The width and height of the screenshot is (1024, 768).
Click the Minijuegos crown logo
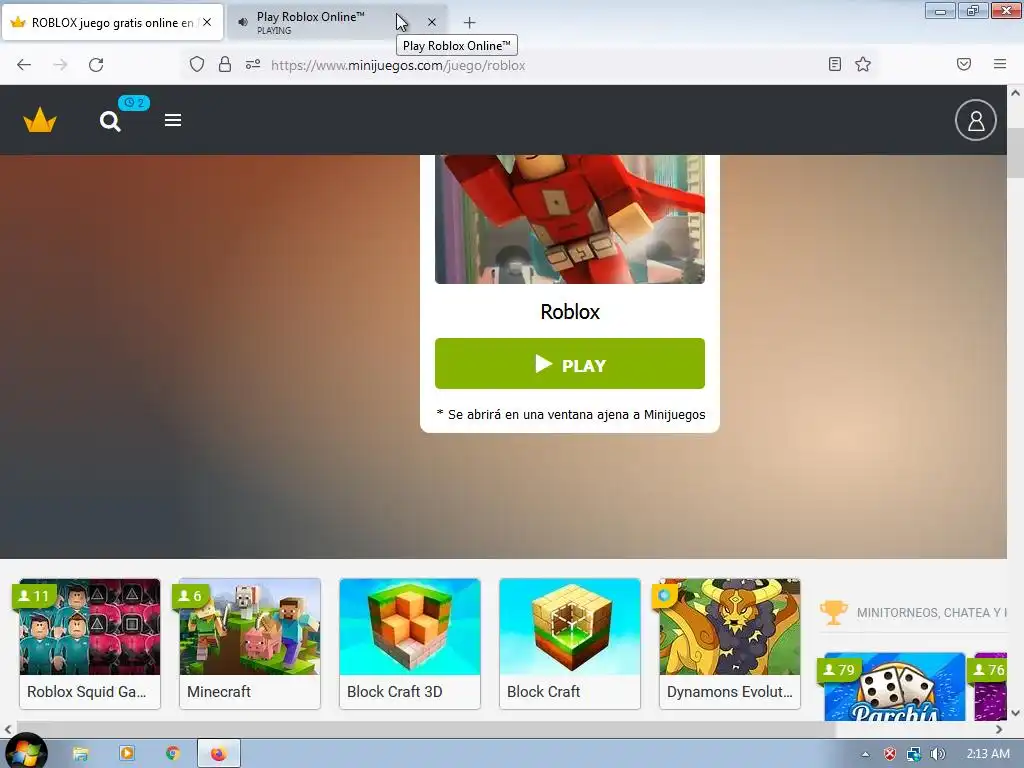[x=40, y=120]
